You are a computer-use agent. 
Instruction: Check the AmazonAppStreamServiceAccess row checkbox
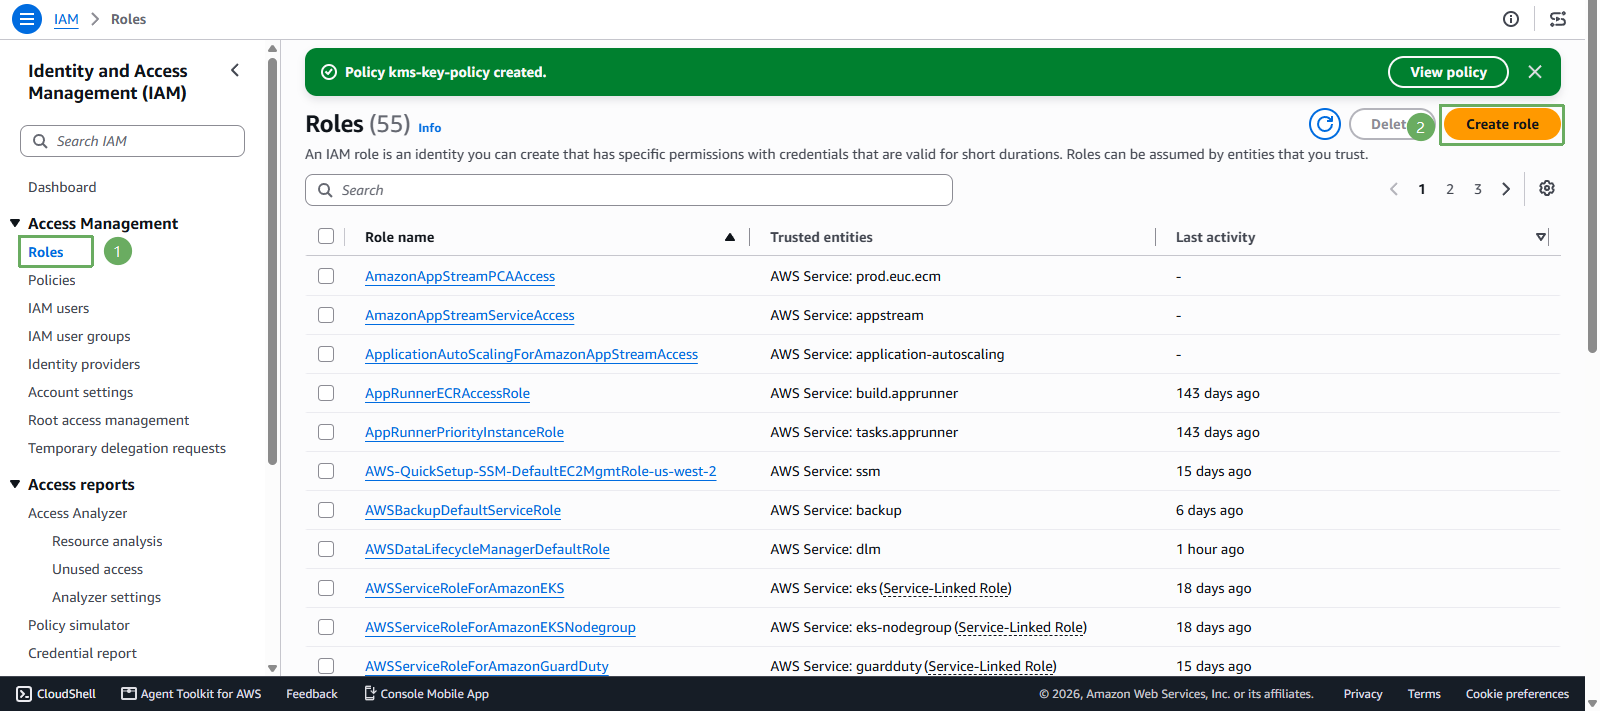click(326, 315)
